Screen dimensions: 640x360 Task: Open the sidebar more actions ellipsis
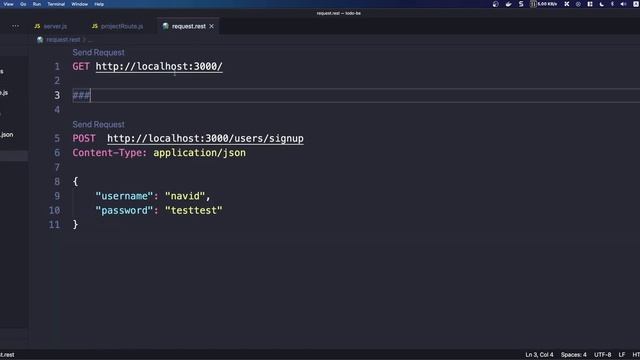coord(16,26)
